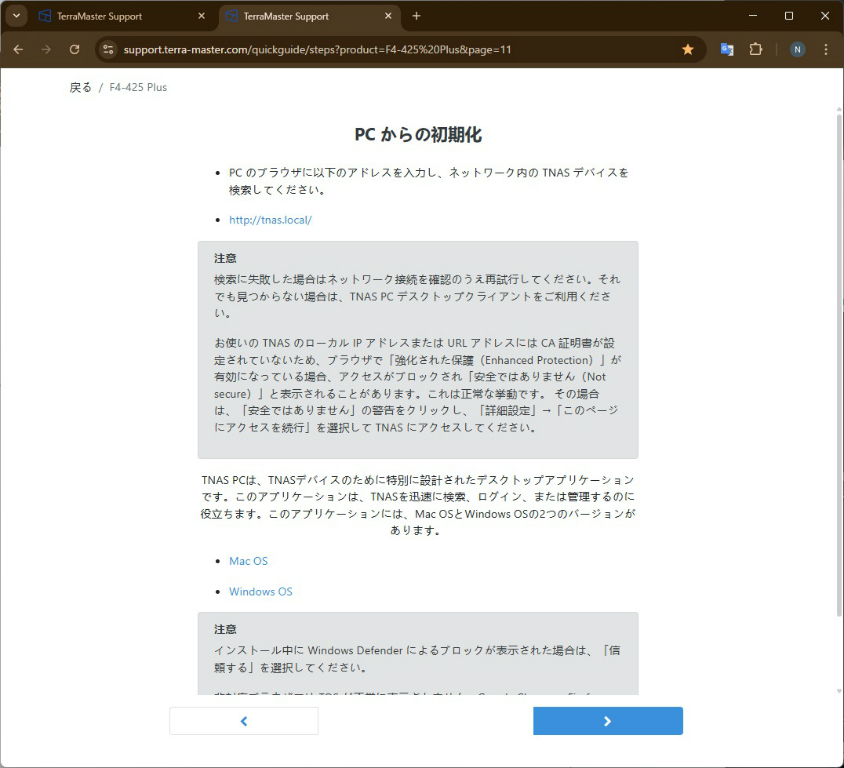Open the http://tnas.local/ link
This screenshot has width=844, height=768.
click(270, 220)
